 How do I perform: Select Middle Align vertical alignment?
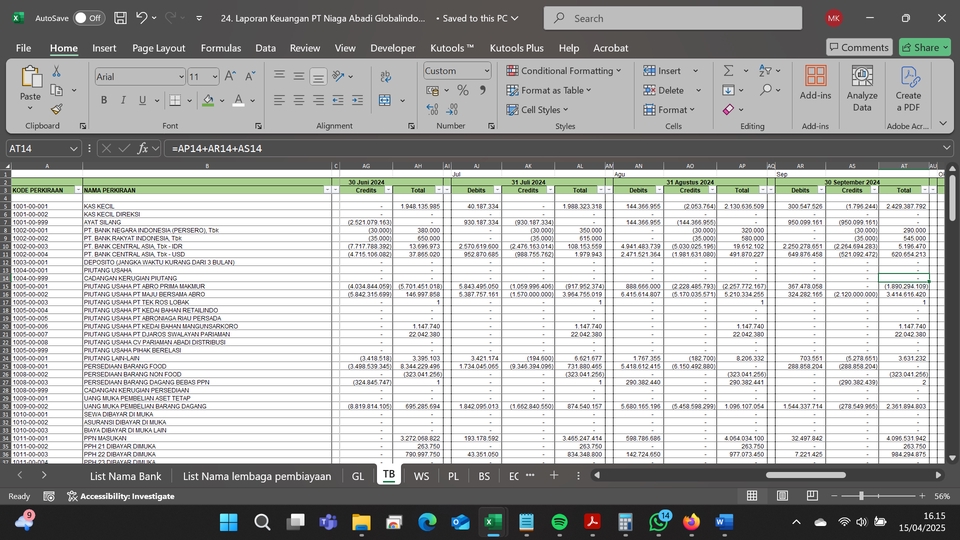[299, 76]
